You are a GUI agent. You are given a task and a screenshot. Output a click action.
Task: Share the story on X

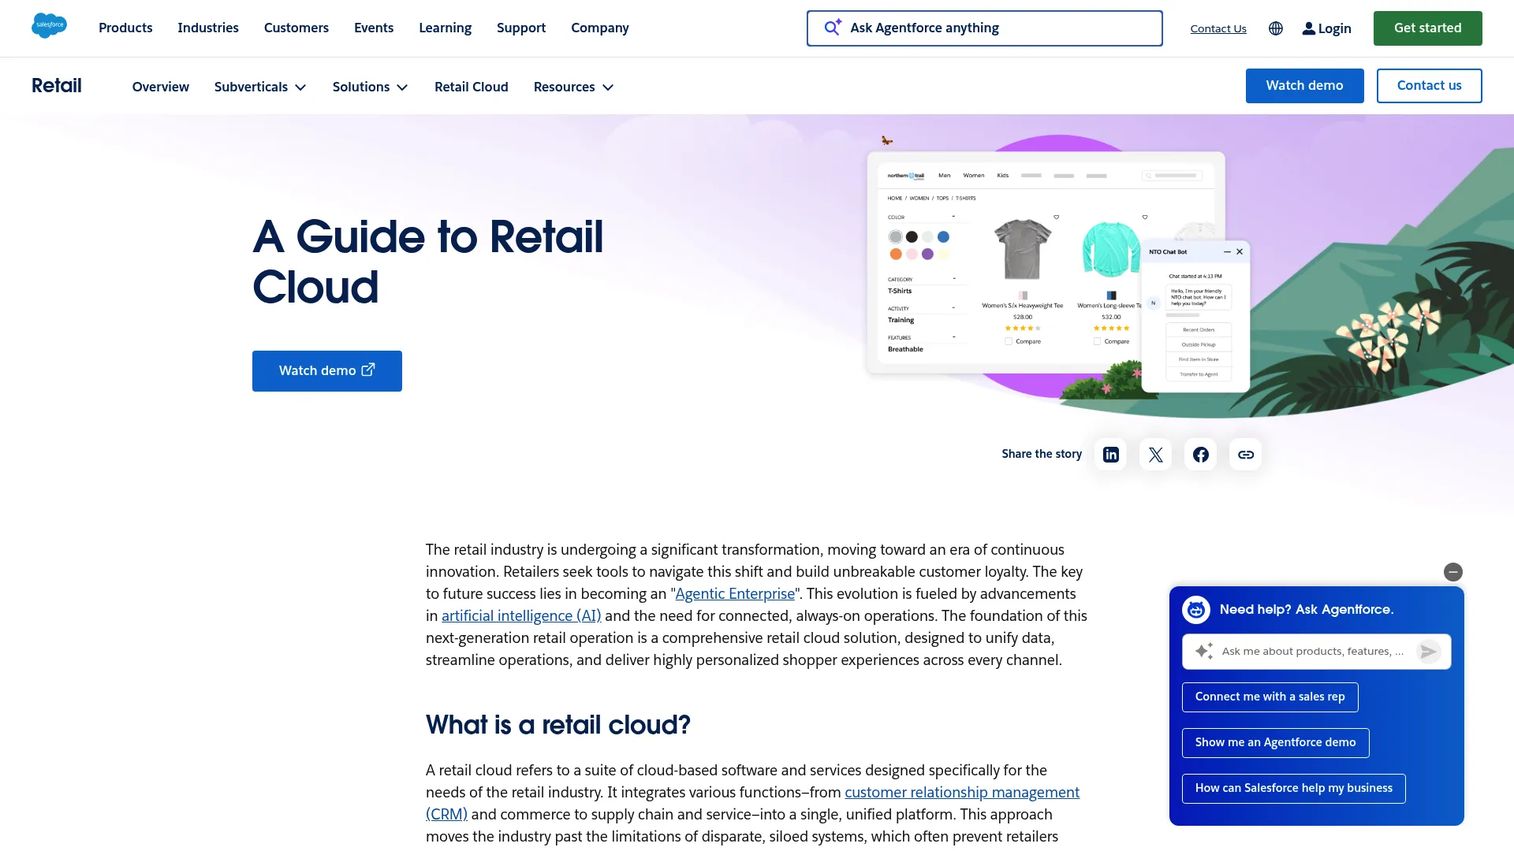coord(1155,454)
